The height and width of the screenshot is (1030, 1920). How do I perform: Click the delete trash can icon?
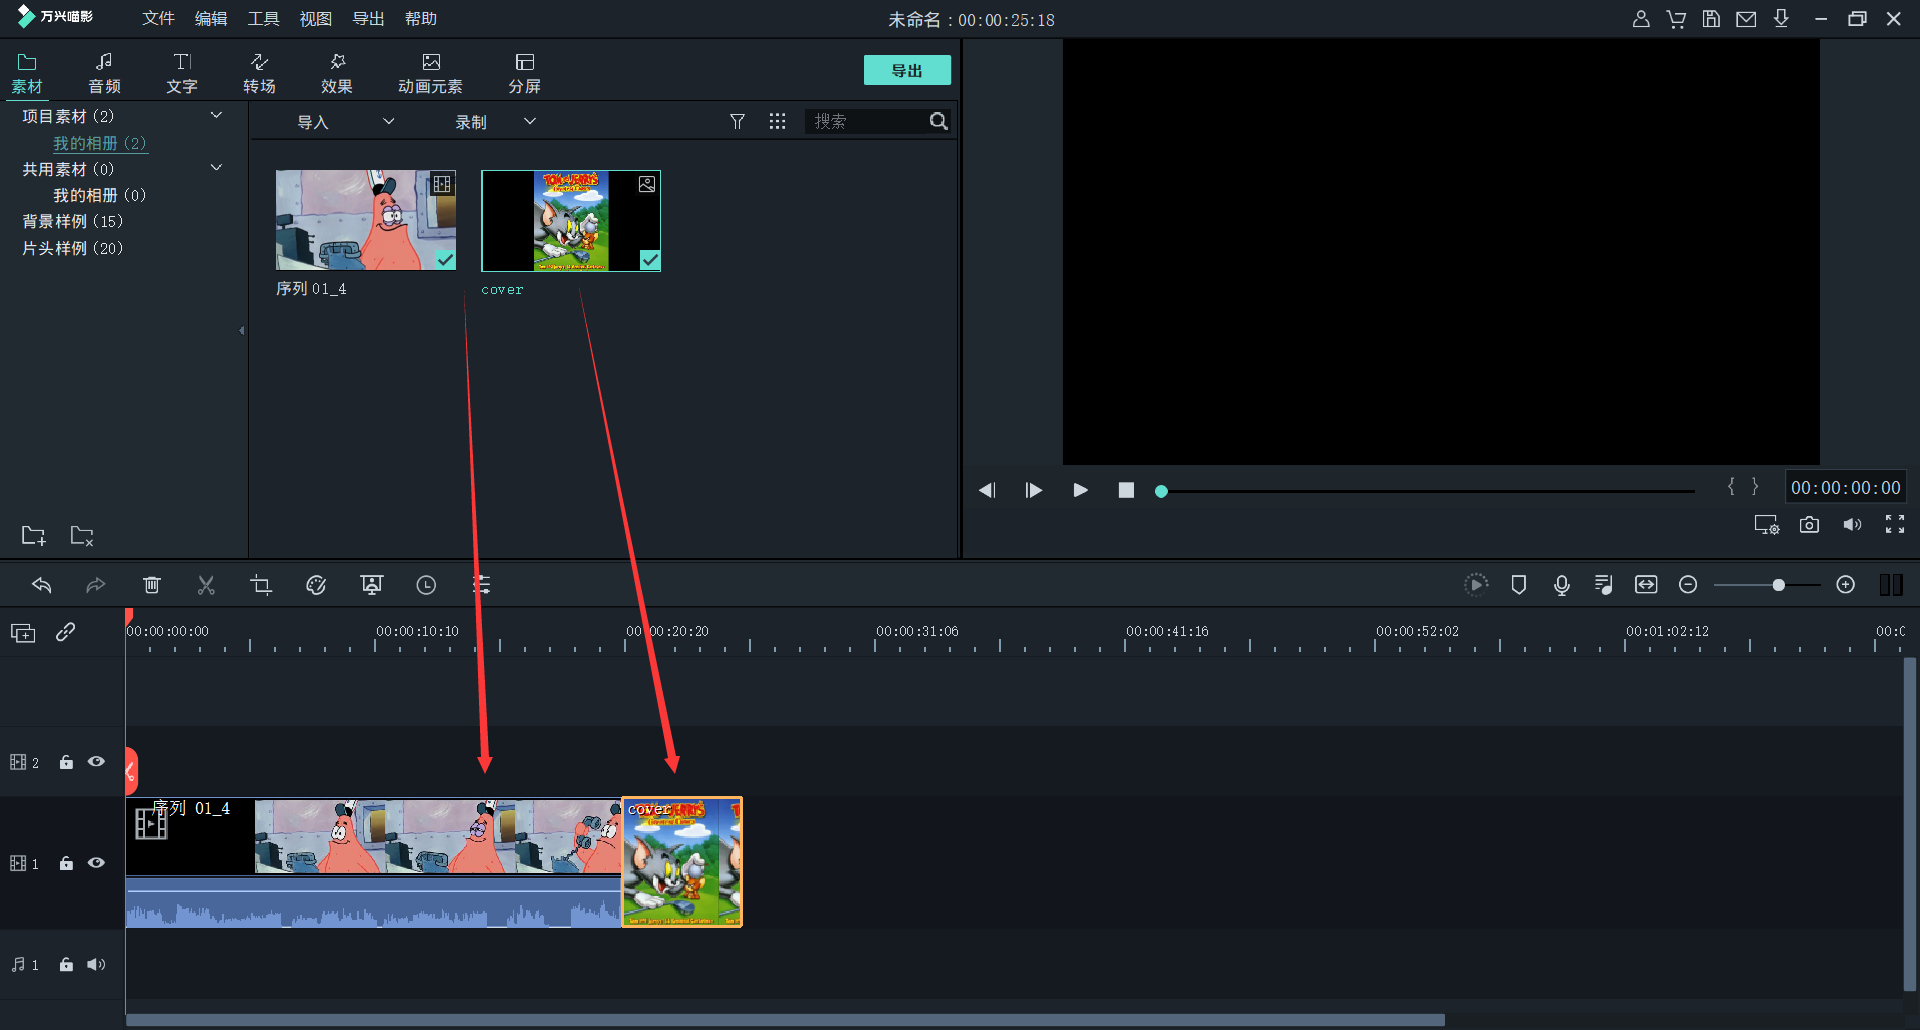click(152, 585)
